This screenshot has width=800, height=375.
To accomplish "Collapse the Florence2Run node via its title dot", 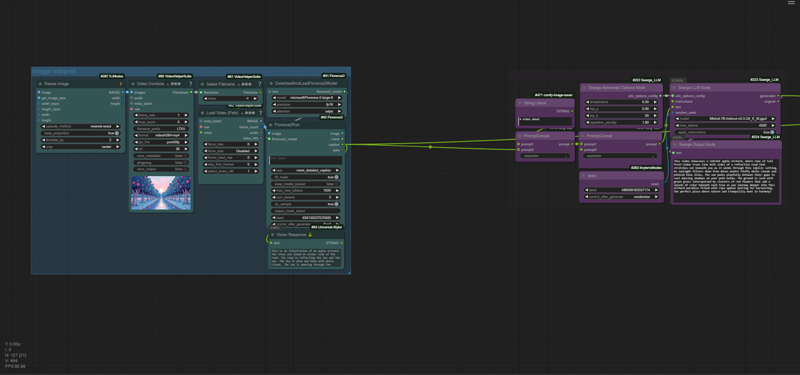I will pos(271,125).
